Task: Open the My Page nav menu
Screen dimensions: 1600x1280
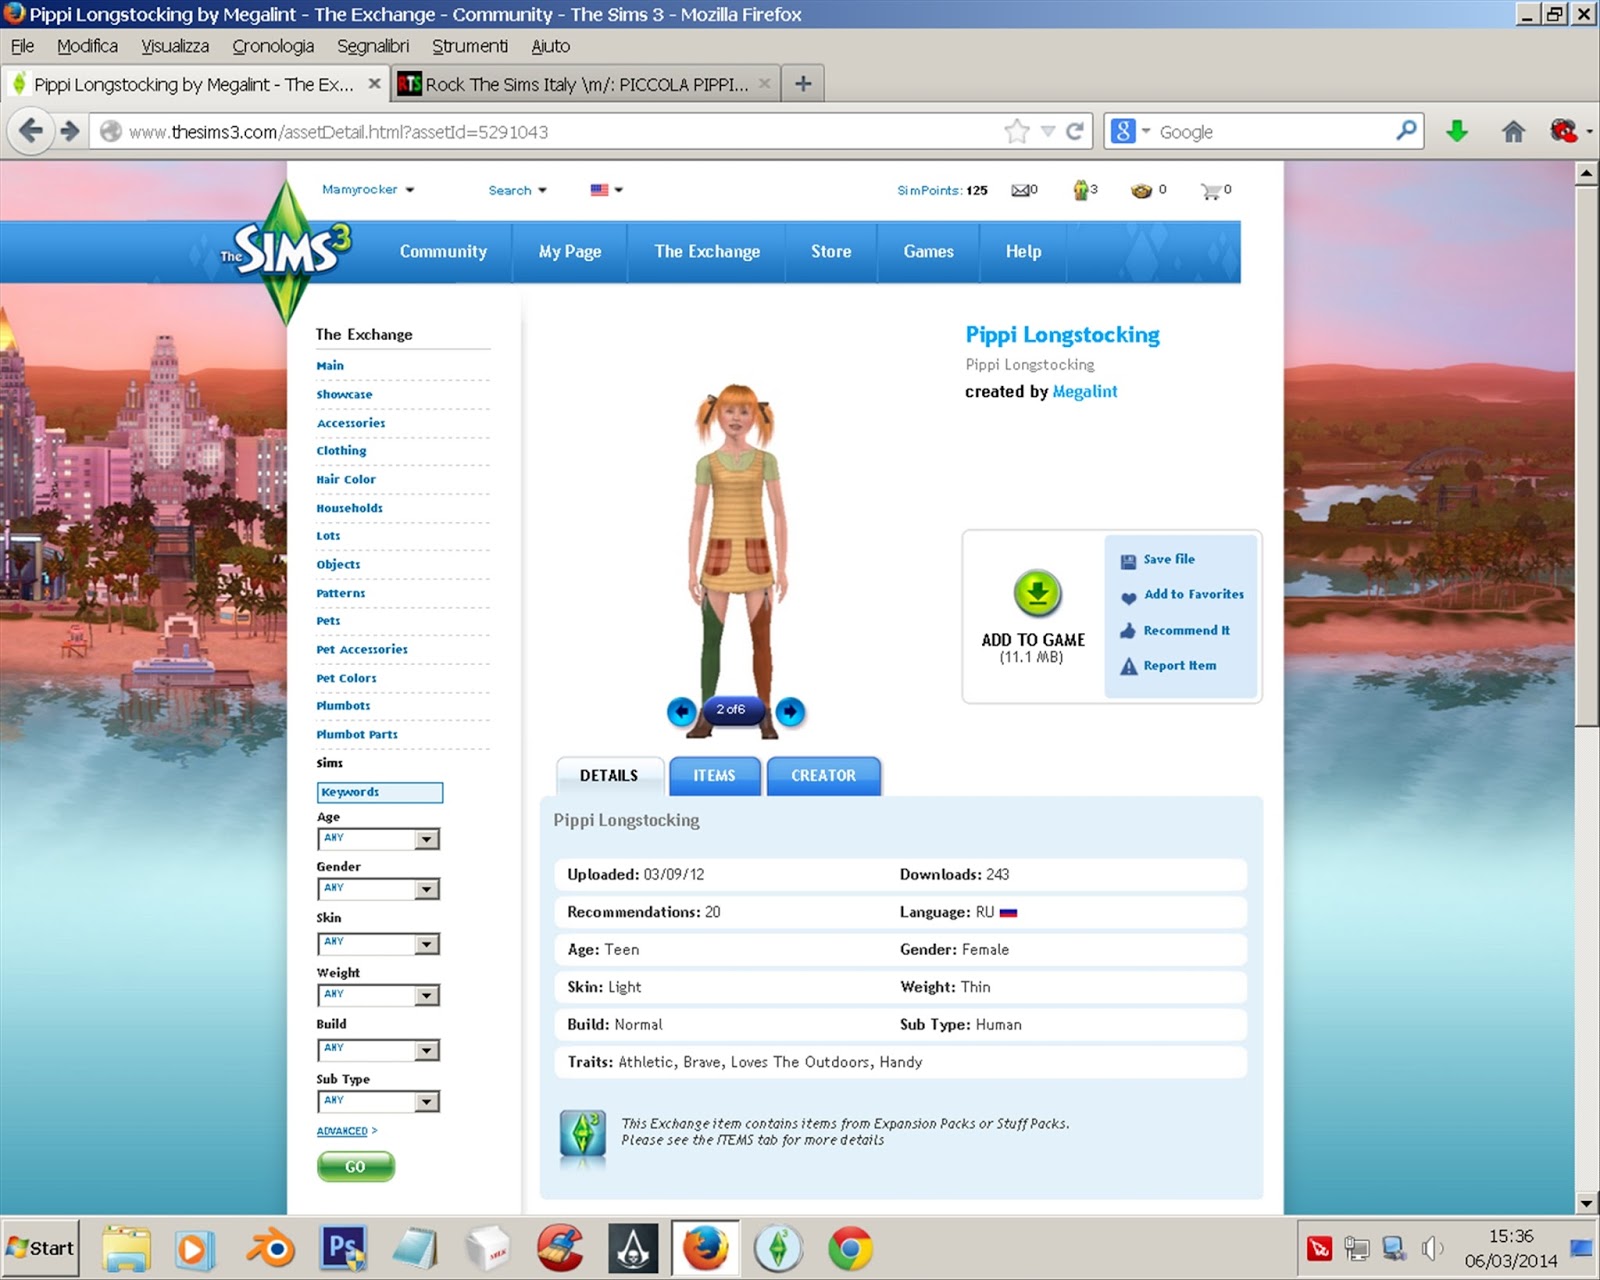Action: tap(570, 252)
